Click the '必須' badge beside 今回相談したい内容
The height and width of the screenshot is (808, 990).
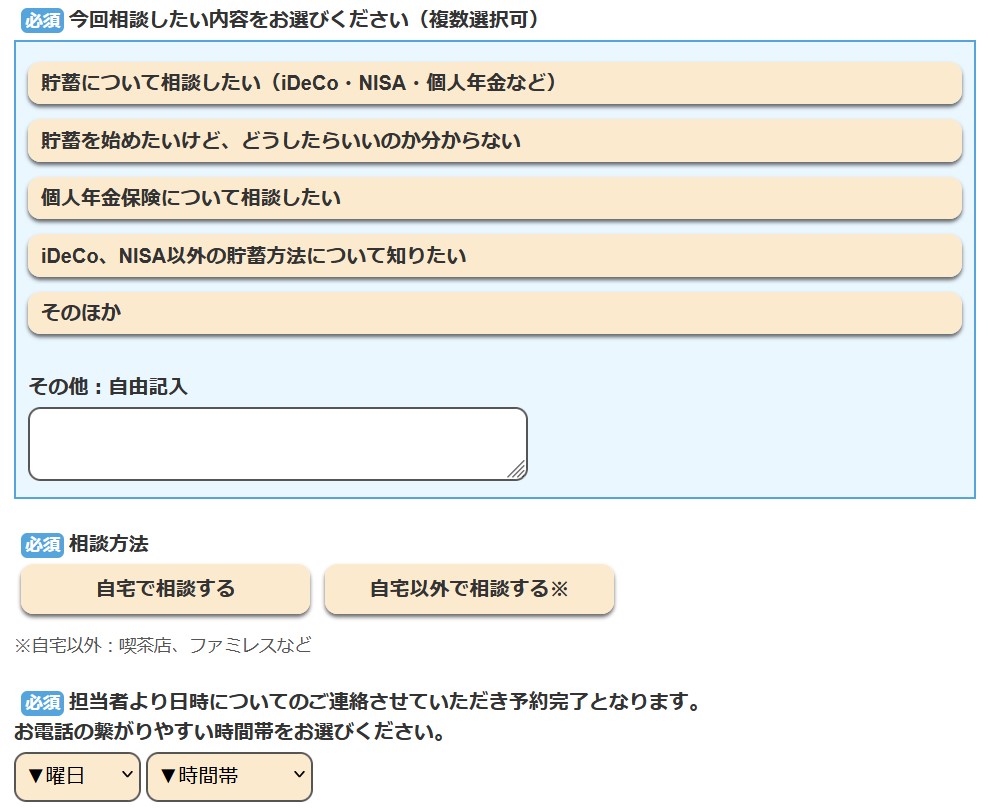click(43, 21)
